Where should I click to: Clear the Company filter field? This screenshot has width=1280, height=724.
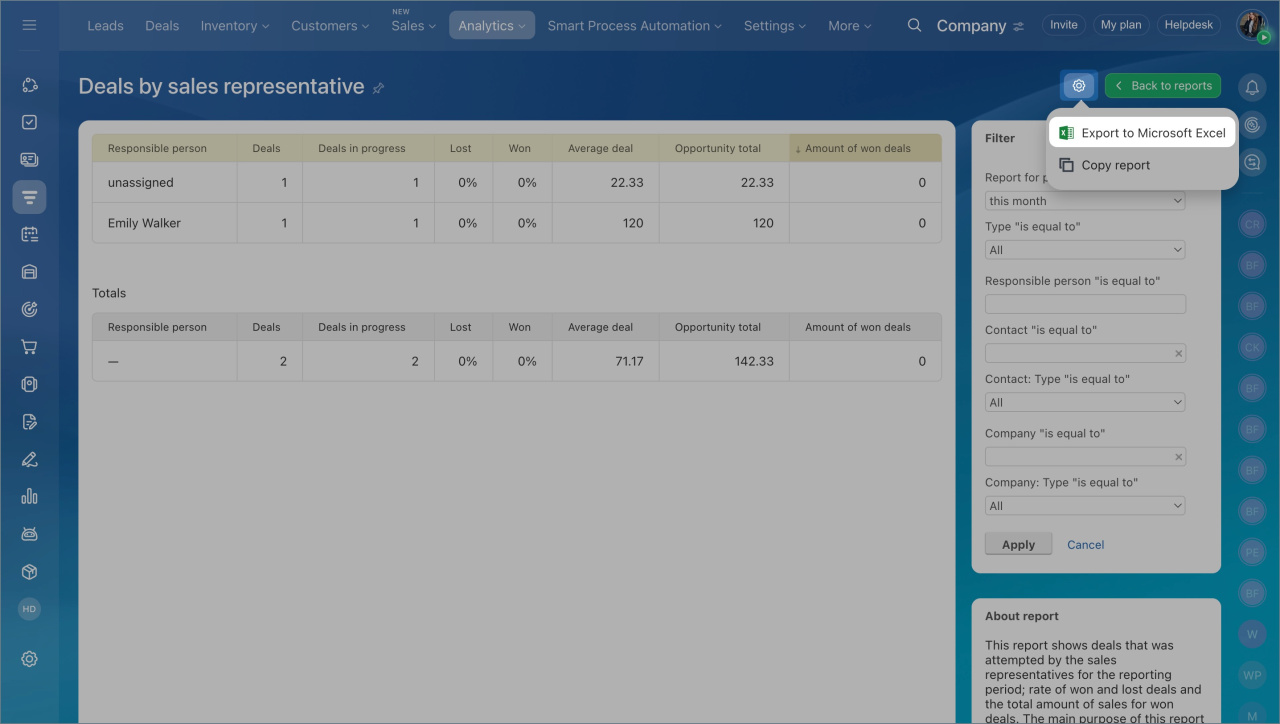coord(1178,457)
